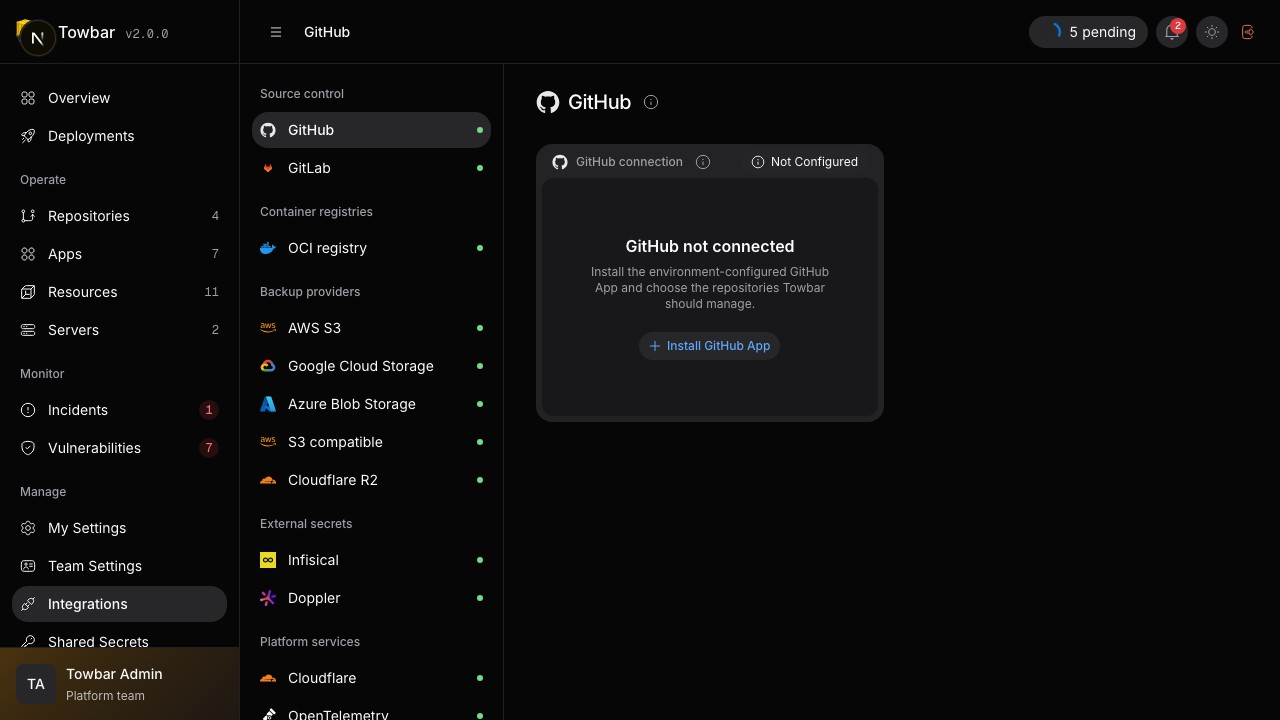The height and width of the screenshot is (720, 1280).
Task: Click the Azure Blob Storage icon
Action: click(x=268, y=404)
